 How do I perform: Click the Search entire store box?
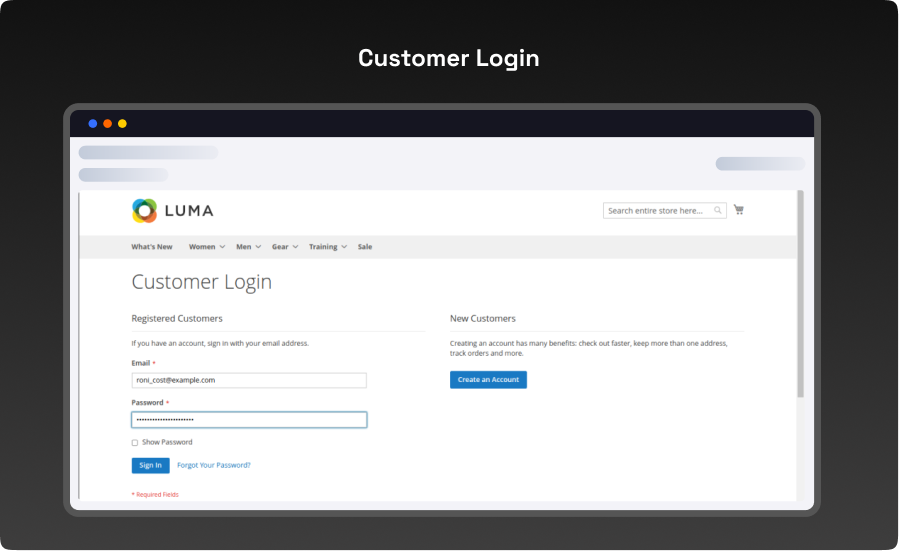pyautogui.click(x=658, y=211)
